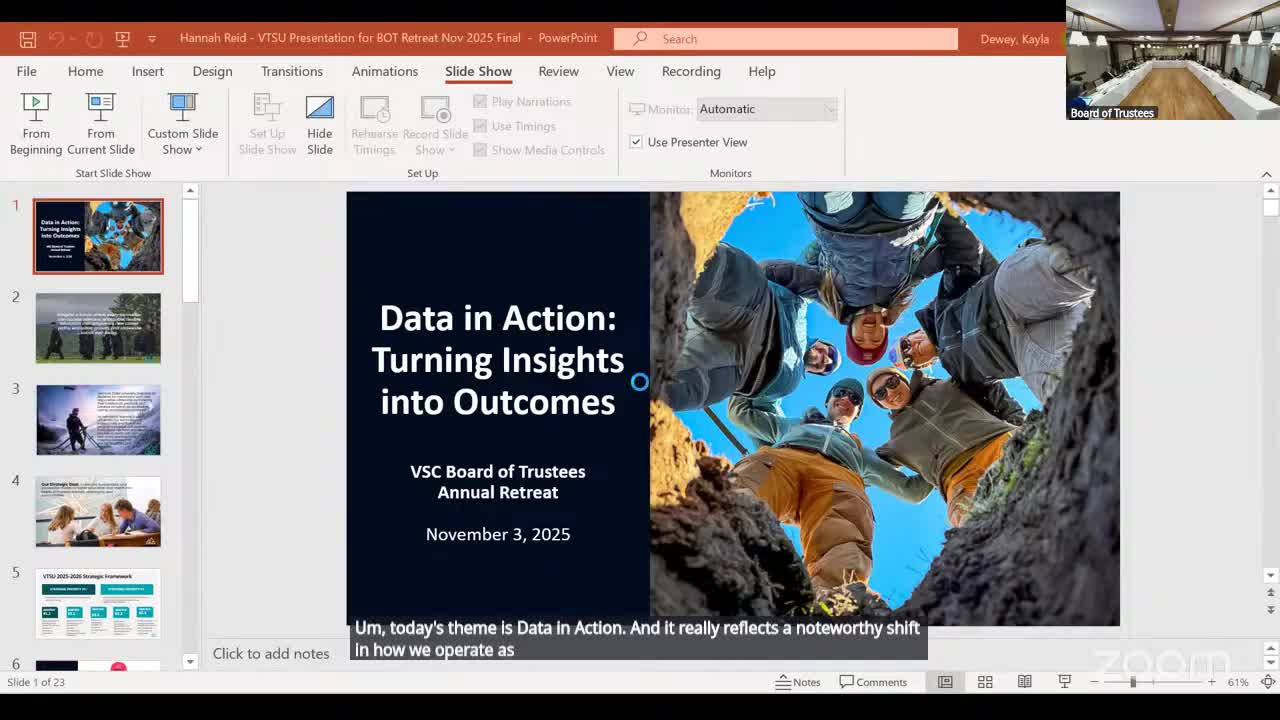Open the Transitions tab
Screen dimensions: 1280x720
coord(291,71)
